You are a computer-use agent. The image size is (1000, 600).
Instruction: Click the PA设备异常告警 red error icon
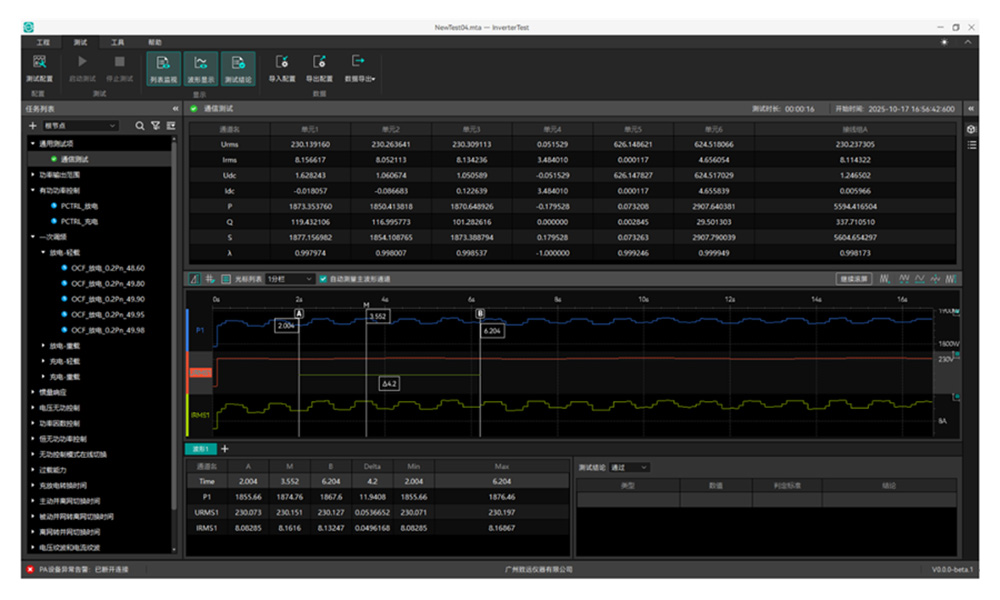pos(30,569)
